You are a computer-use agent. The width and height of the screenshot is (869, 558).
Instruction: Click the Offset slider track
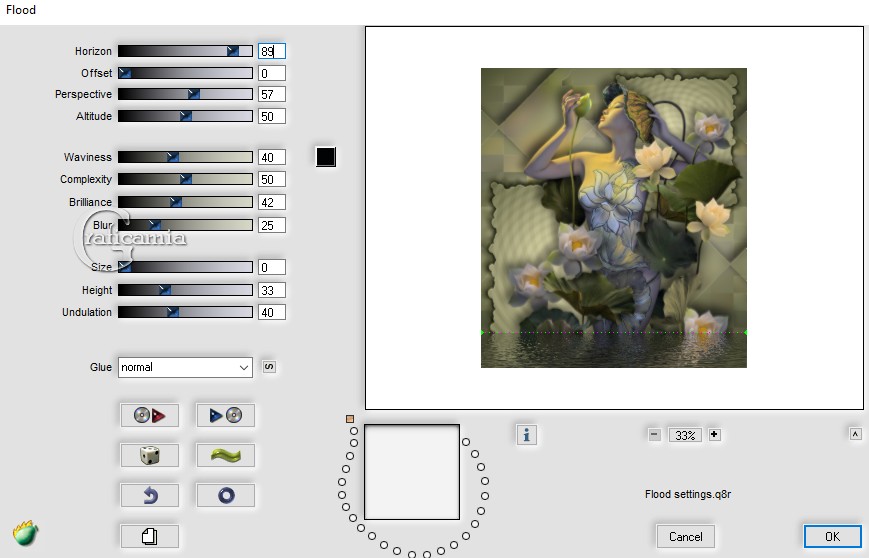coord(185,73)
